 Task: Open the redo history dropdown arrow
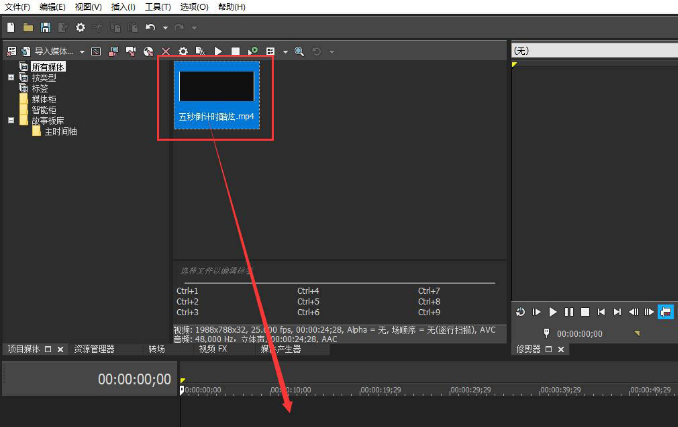tap(194, 28)
